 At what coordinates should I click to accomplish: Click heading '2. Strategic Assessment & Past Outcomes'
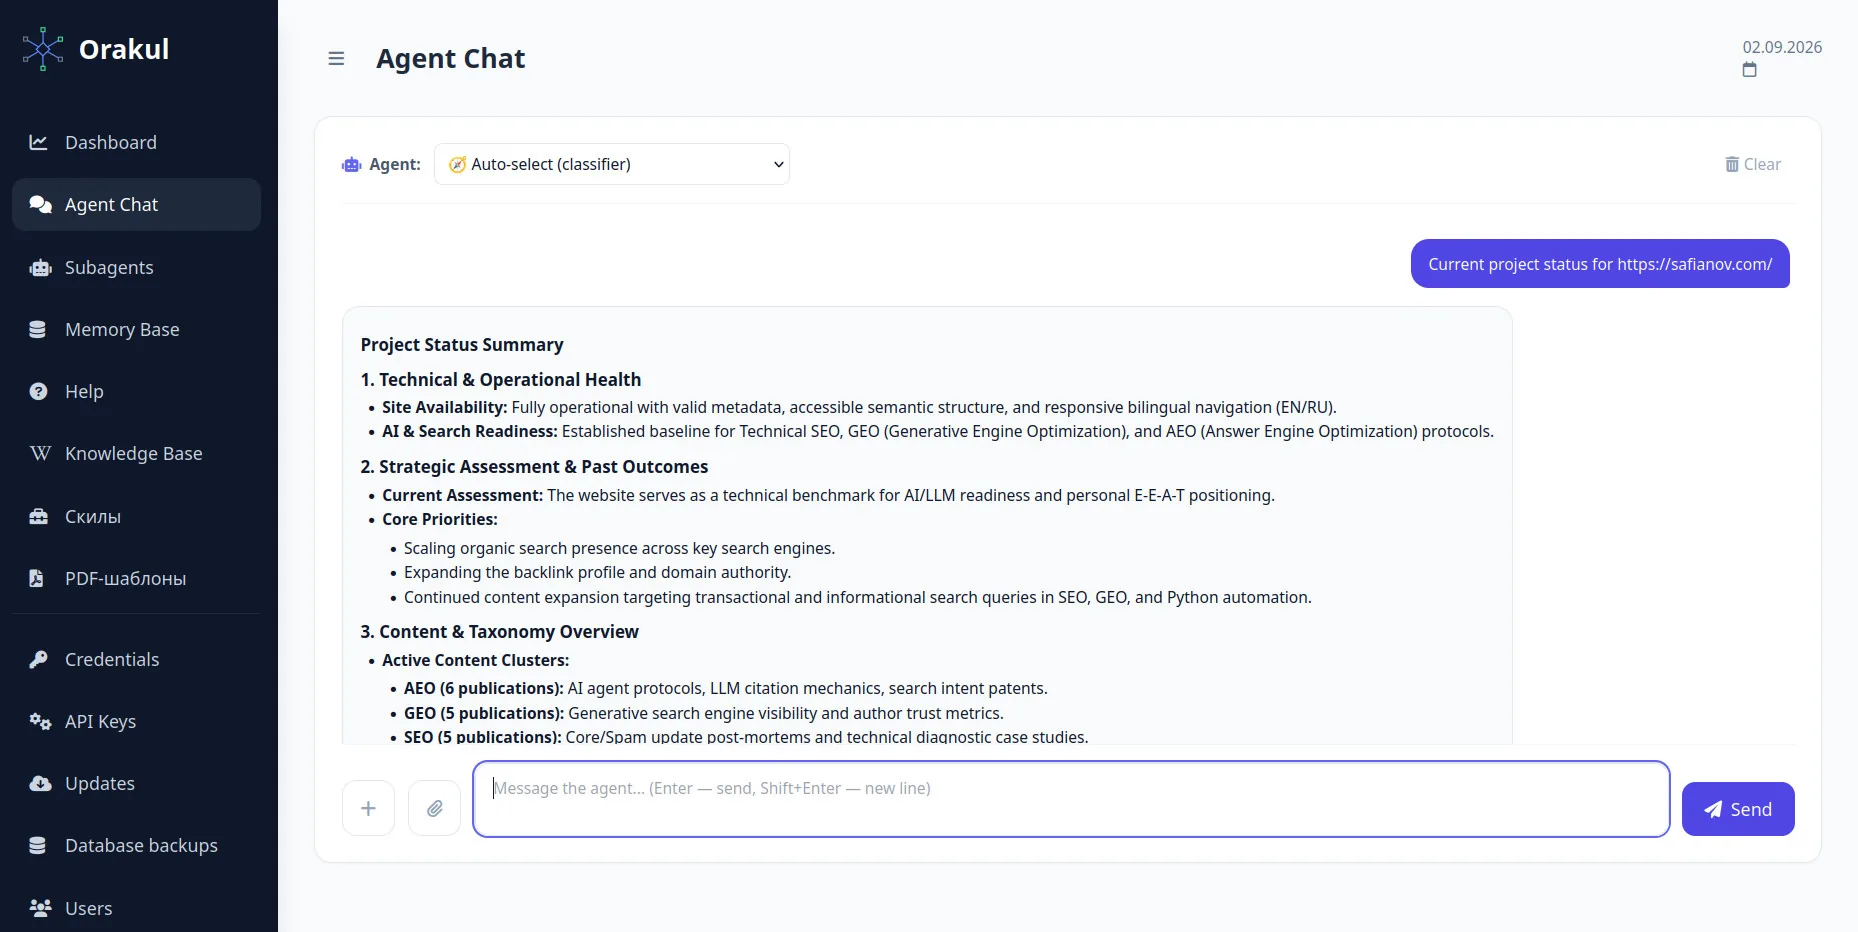[x=534, y=467]
